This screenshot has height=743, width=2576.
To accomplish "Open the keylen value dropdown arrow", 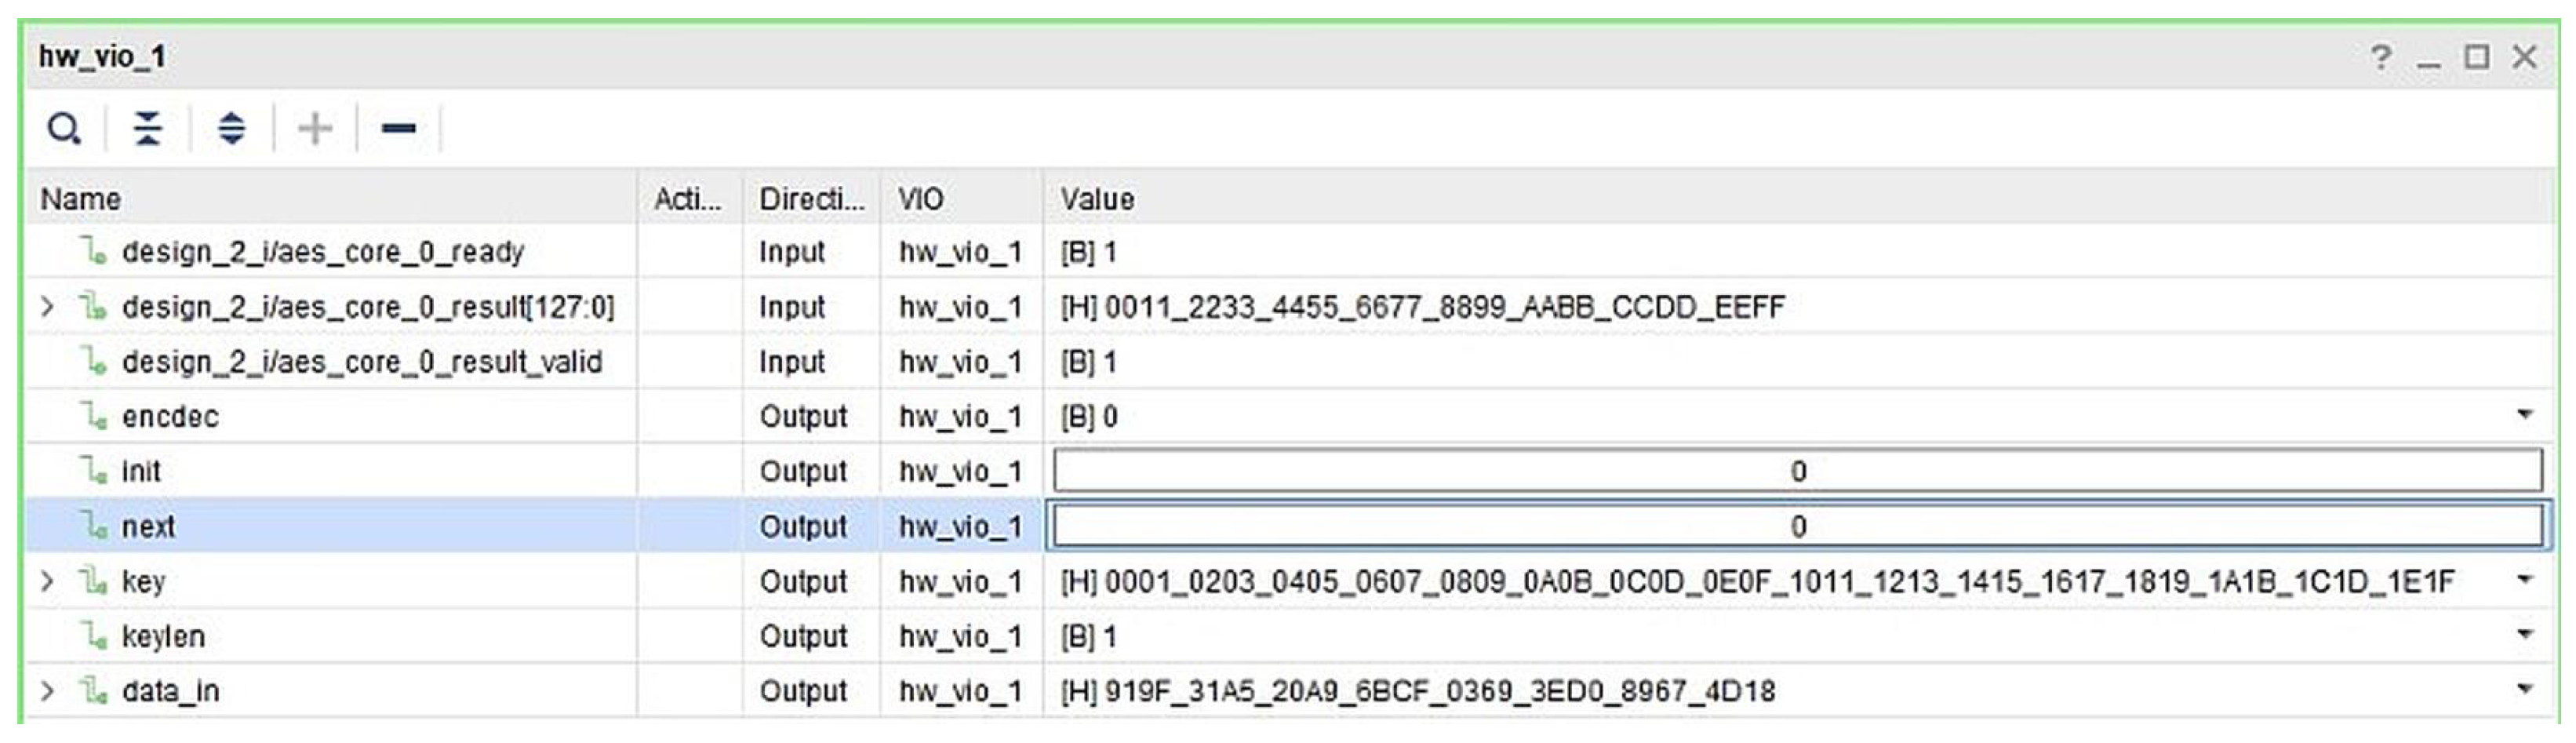I will pyautogui.click(x=2525, y=635).
